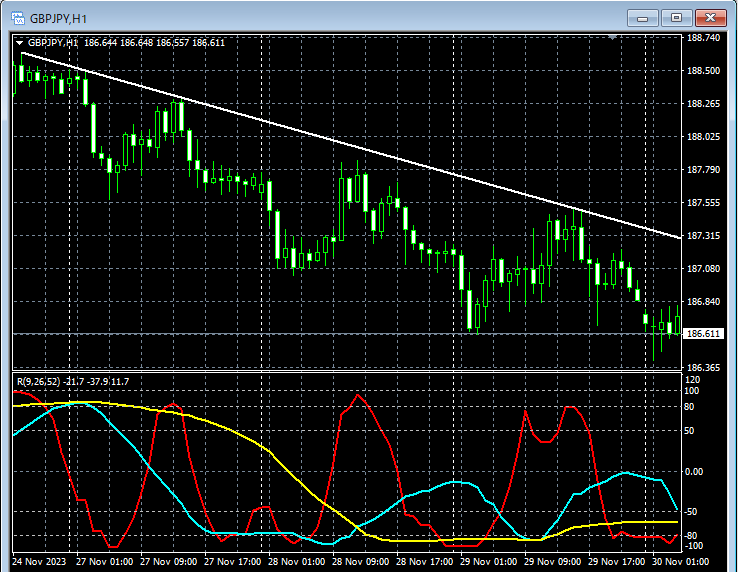Minimize the GBPJPY,H1 chart window
739x572 pixels.
pyautogui.click(x=642, y=18)
